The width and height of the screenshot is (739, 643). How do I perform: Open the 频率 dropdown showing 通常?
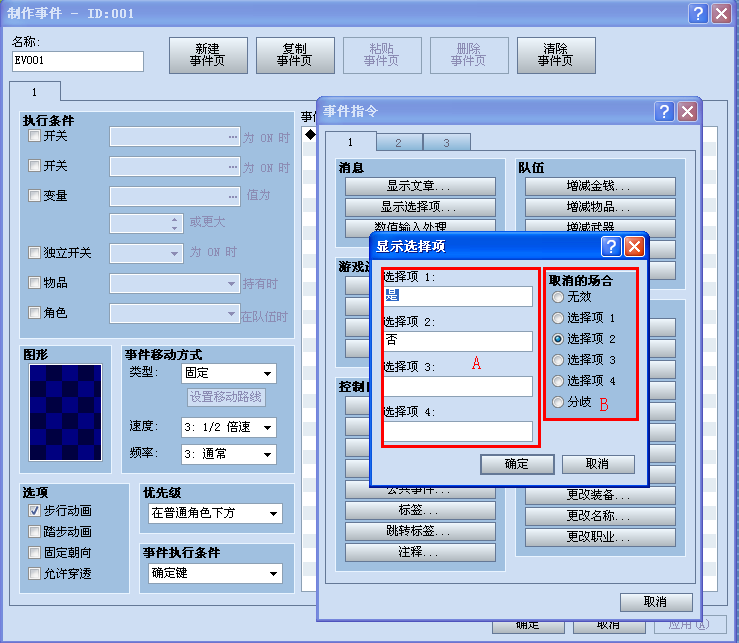pos(229,454)
